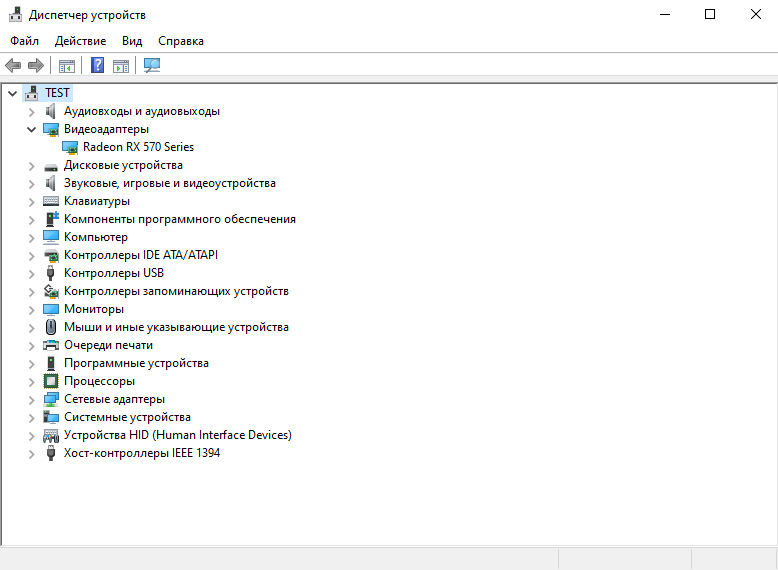Image resolution: width=778 pixels, height=570 pixels.
Task: Scan for hardware changes using the monitor icon
Action: click(152, 66)
